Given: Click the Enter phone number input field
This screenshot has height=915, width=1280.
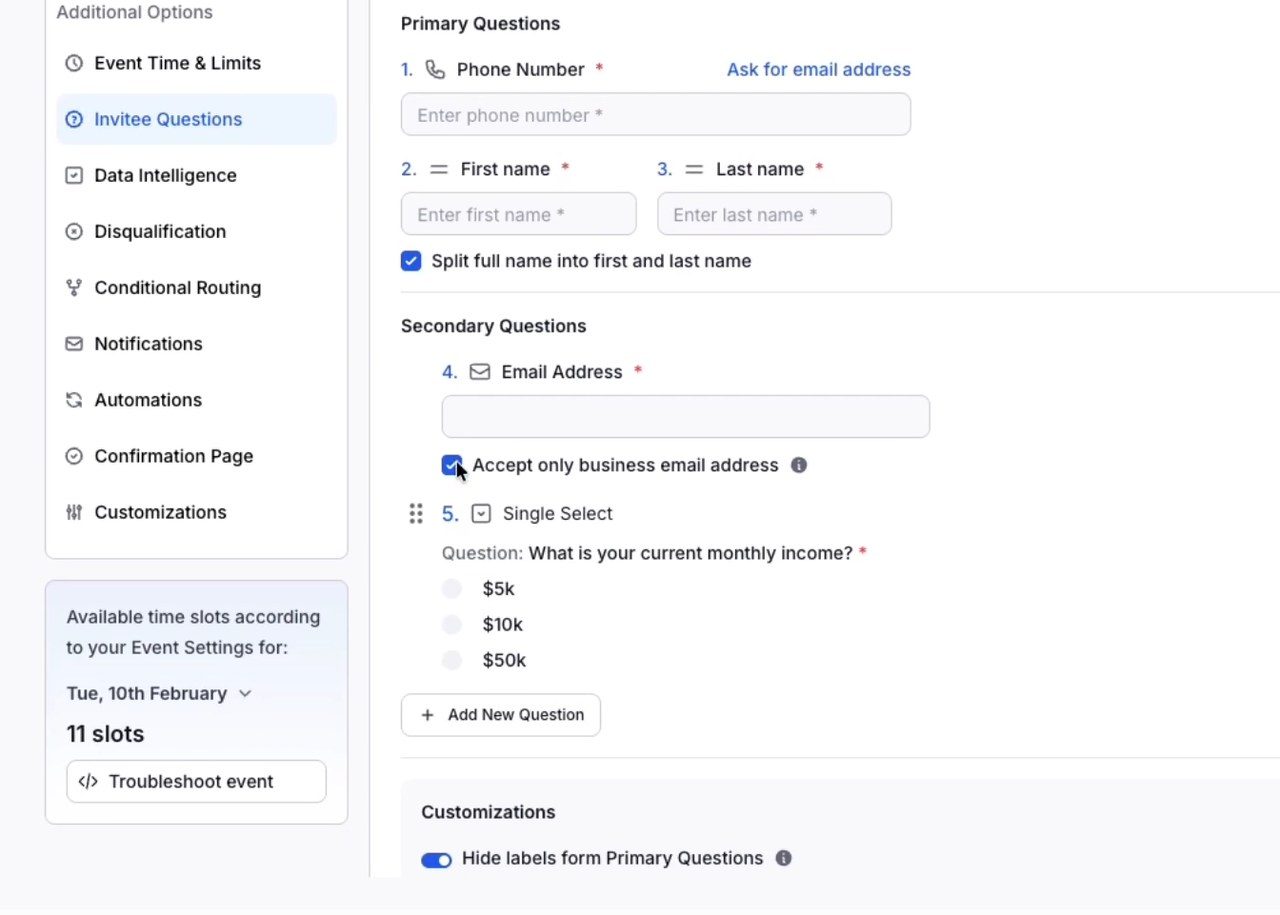Looking at the screenshot, I should [x=656, y=115].
